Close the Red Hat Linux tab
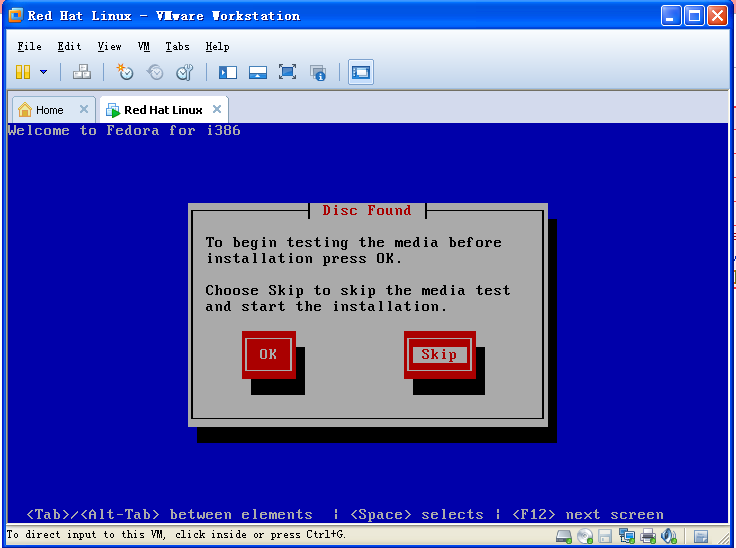Viewport: 736px width, 548px height. point(217,109)
